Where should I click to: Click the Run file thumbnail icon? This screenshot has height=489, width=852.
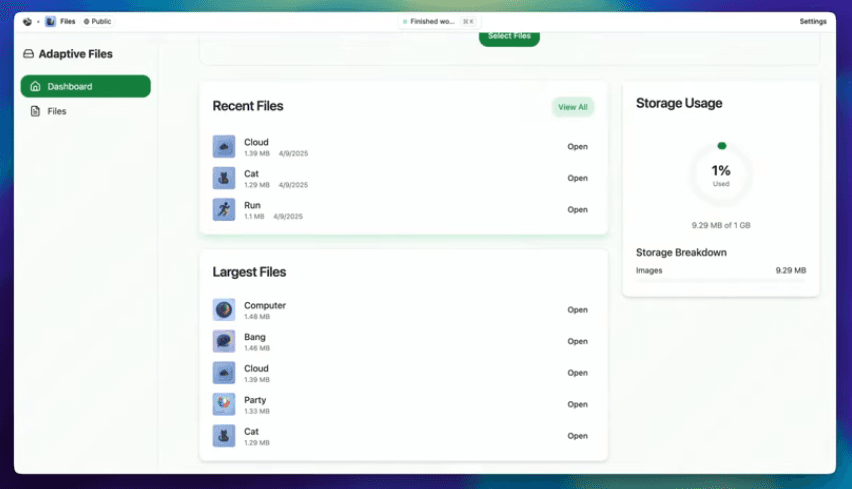[224, 210]
